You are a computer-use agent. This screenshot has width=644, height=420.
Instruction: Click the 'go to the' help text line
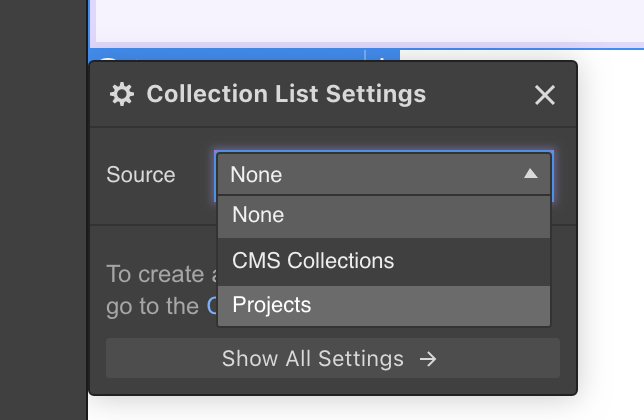pyautogui.click(x=152, y=306)
